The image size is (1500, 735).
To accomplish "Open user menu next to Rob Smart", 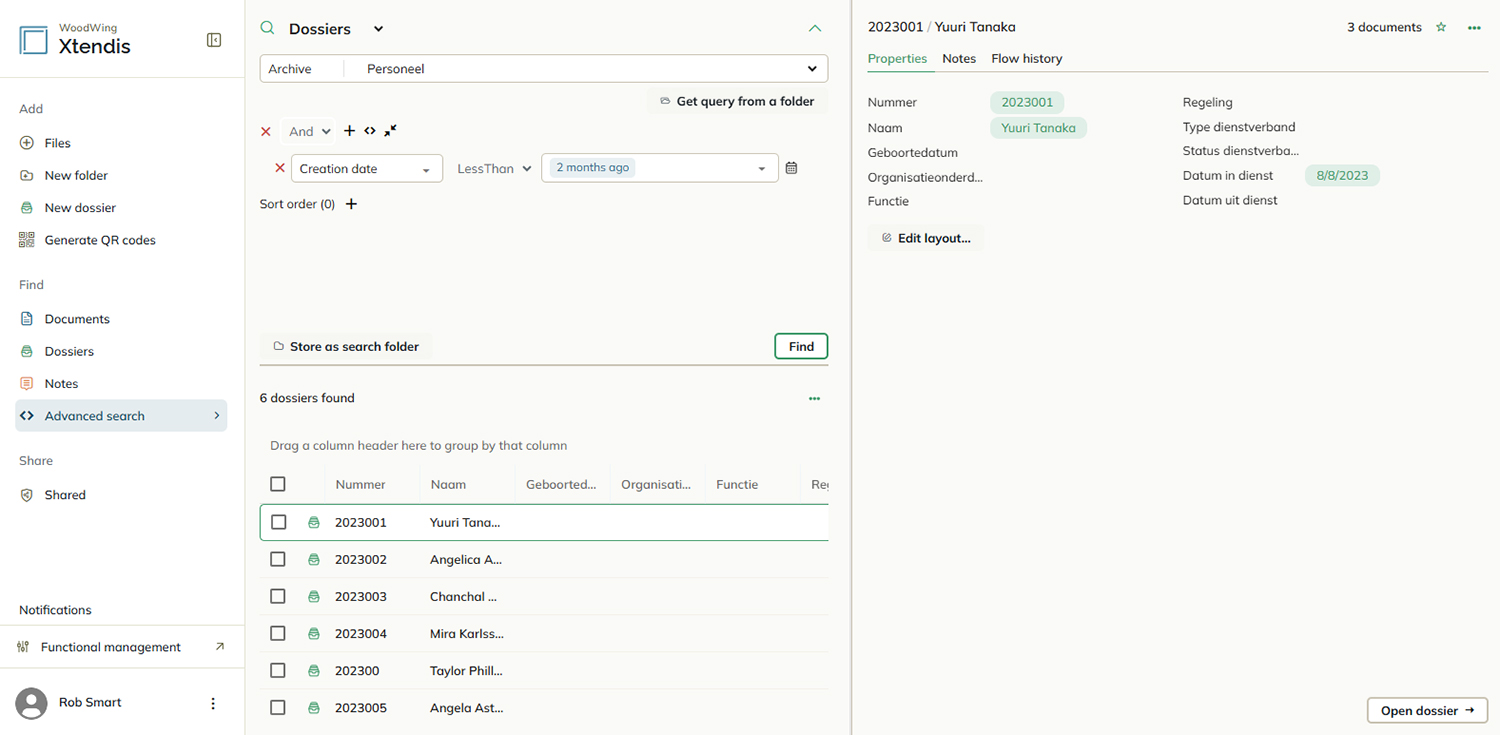I will [213, 703].
